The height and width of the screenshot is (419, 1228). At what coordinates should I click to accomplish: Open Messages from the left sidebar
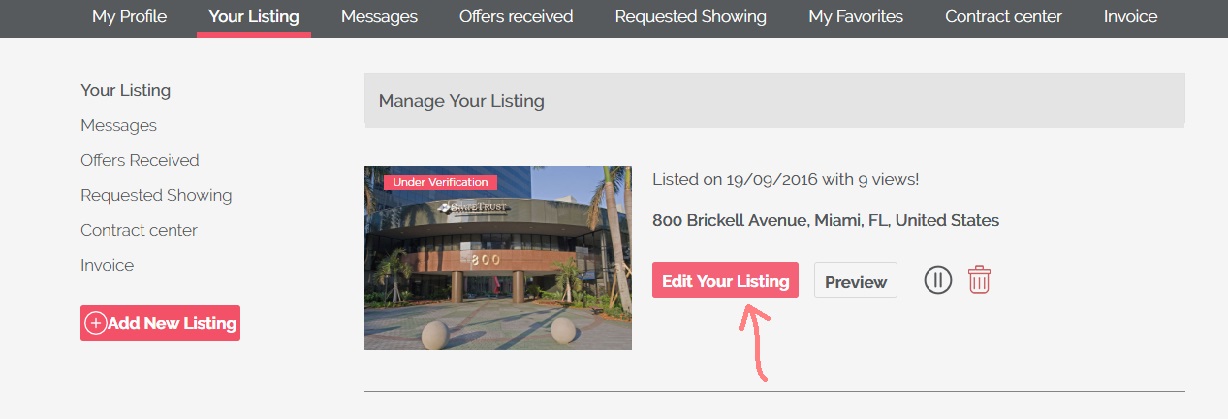tap(119, 125)
